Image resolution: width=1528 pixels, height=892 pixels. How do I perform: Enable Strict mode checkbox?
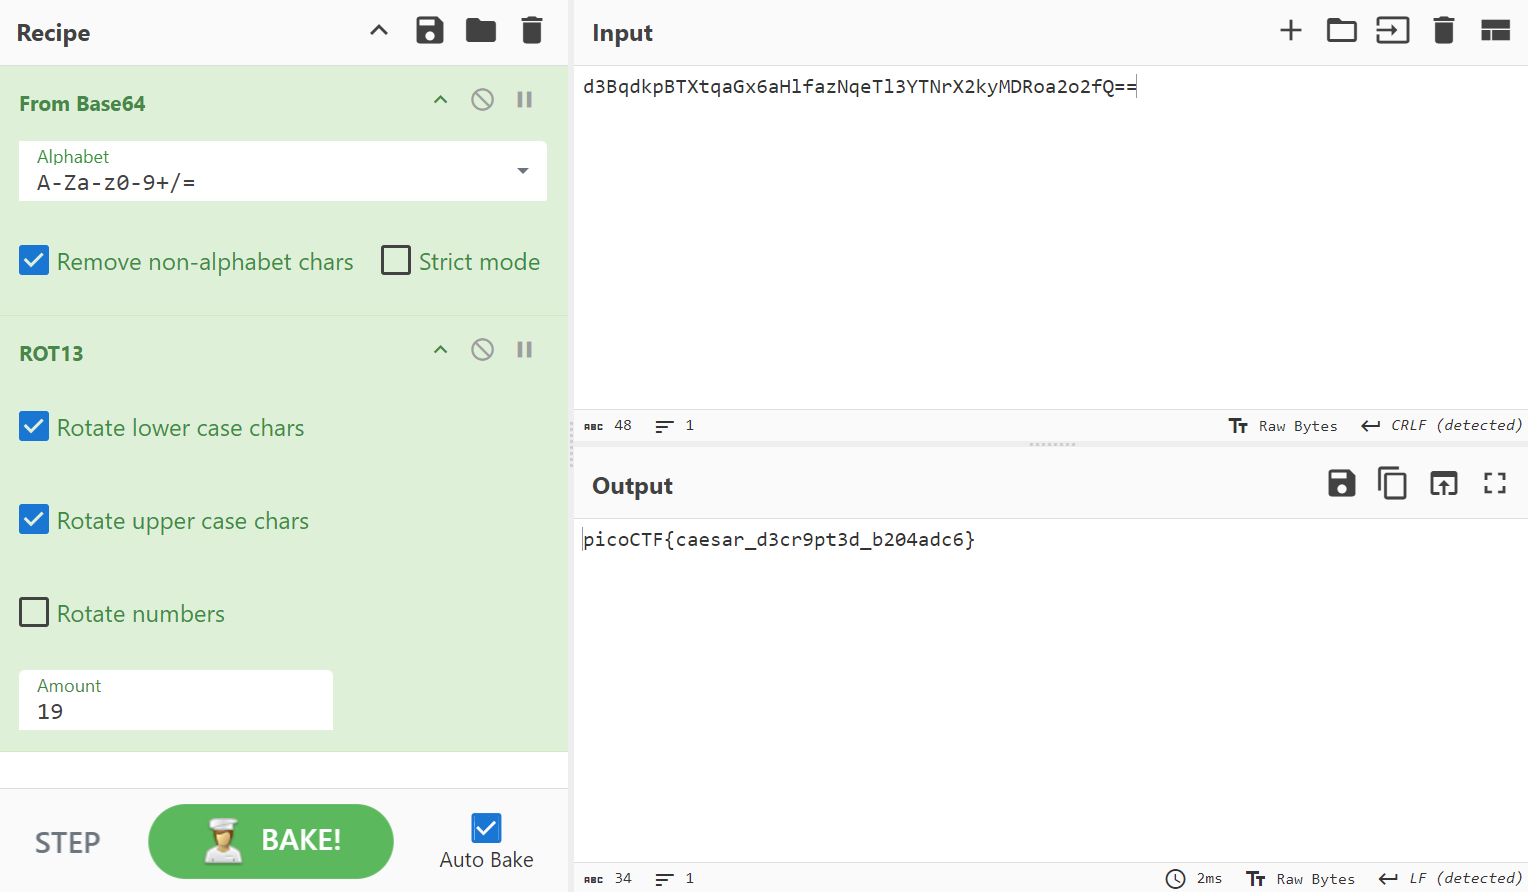tap(396, 261)
